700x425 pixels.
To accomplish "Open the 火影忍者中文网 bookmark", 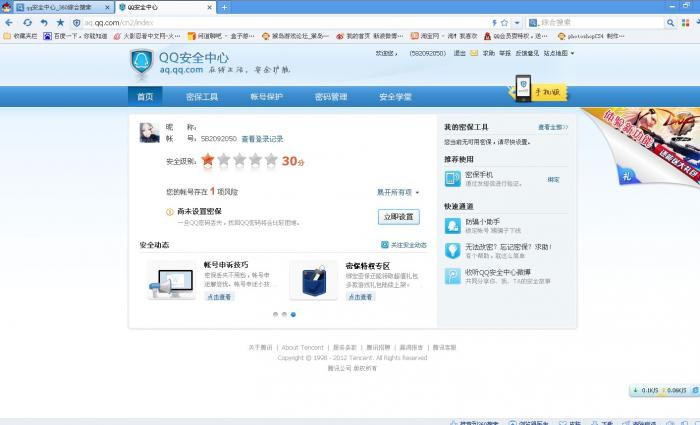I will [x=147, y=36].
